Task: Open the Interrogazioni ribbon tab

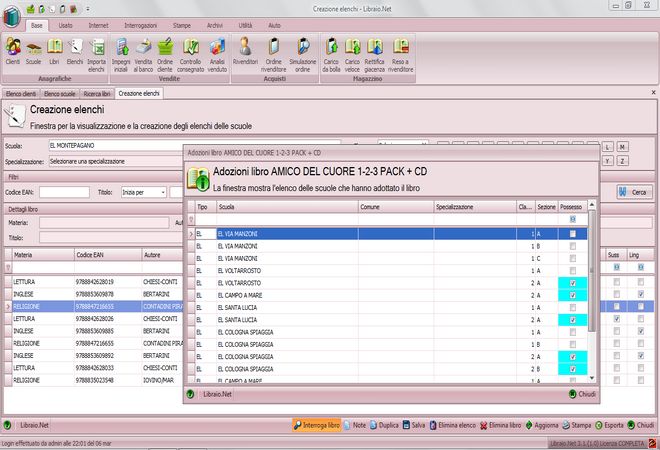Action: 141,26
